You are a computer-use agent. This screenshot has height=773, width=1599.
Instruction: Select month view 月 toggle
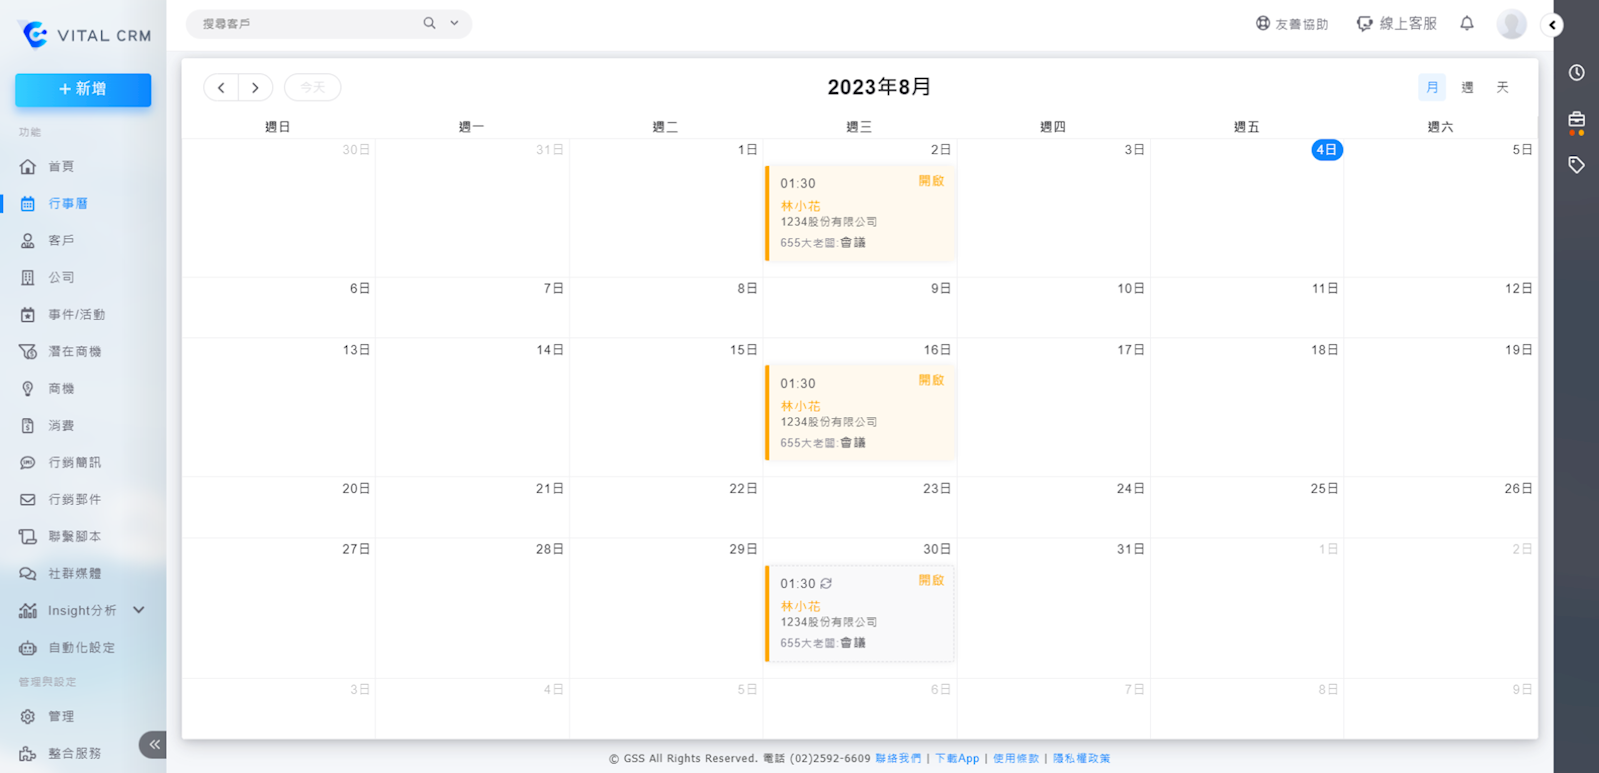tap(1432, 88)
